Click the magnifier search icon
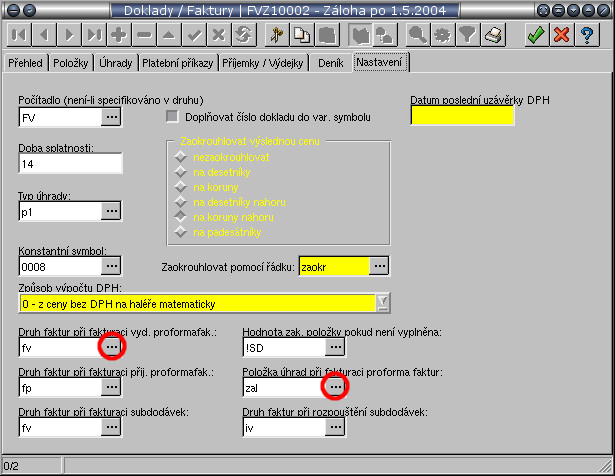The height and width of the screenshot is (476, 615). click(415, 34)
